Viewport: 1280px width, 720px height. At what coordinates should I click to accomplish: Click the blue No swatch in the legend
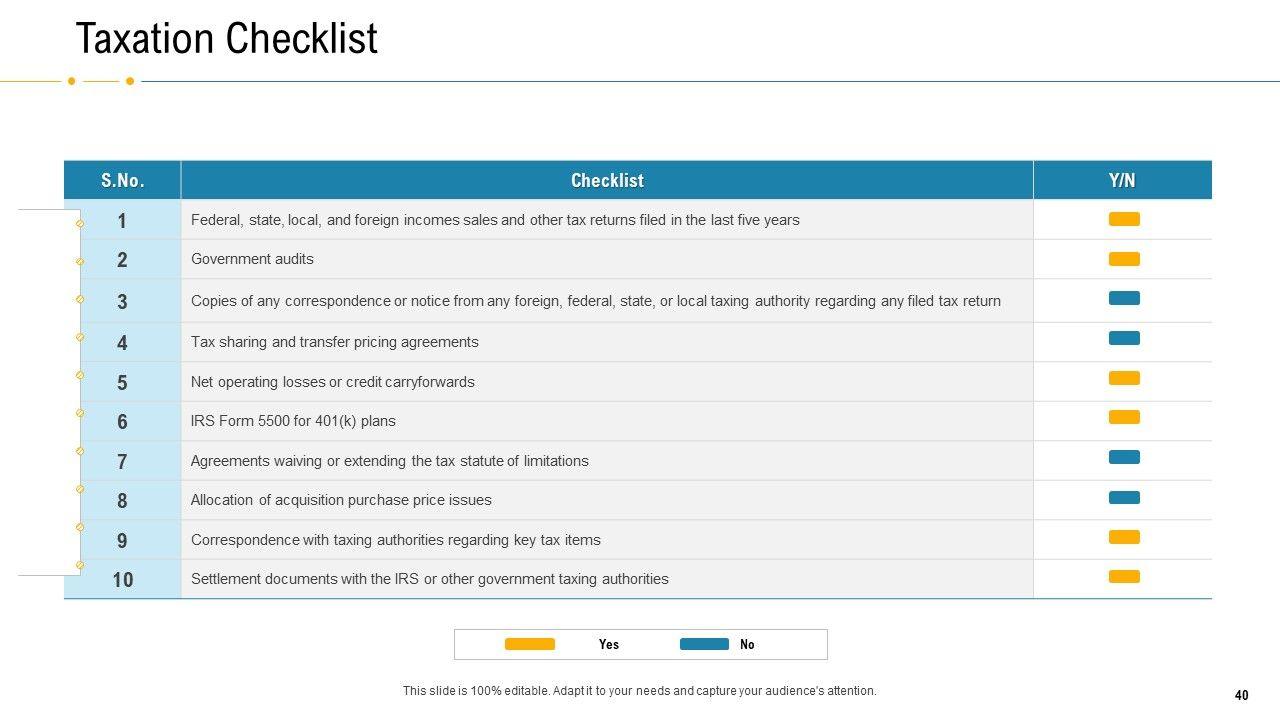[x=704, y=644]
